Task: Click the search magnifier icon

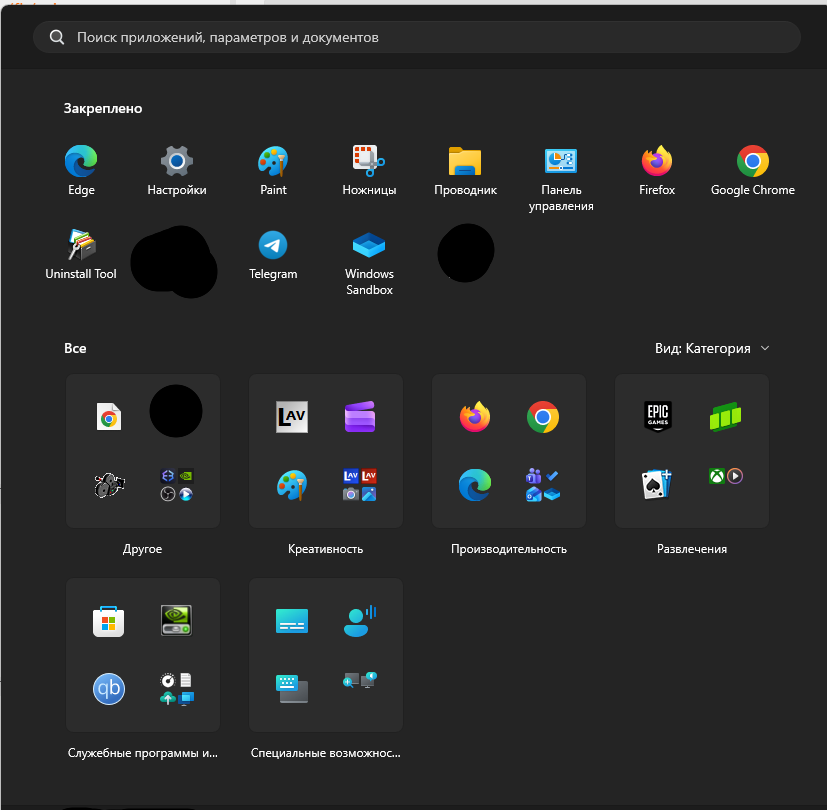Action: [57, 37]
